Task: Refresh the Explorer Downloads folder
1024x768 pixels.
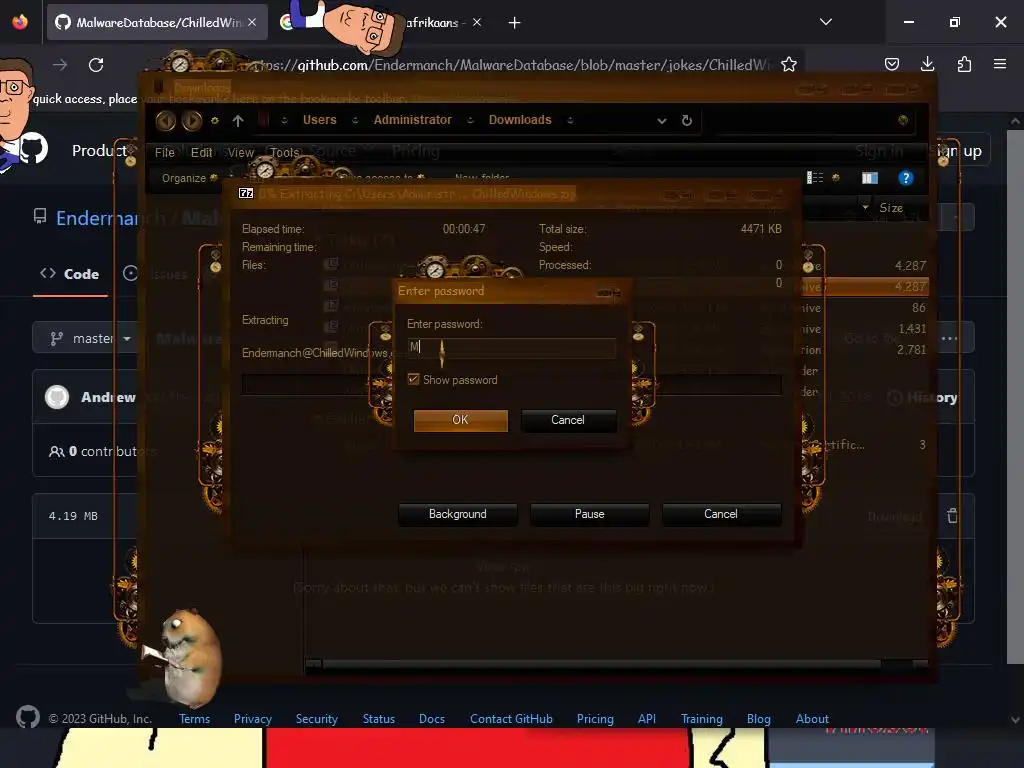Action: (686, 120)
